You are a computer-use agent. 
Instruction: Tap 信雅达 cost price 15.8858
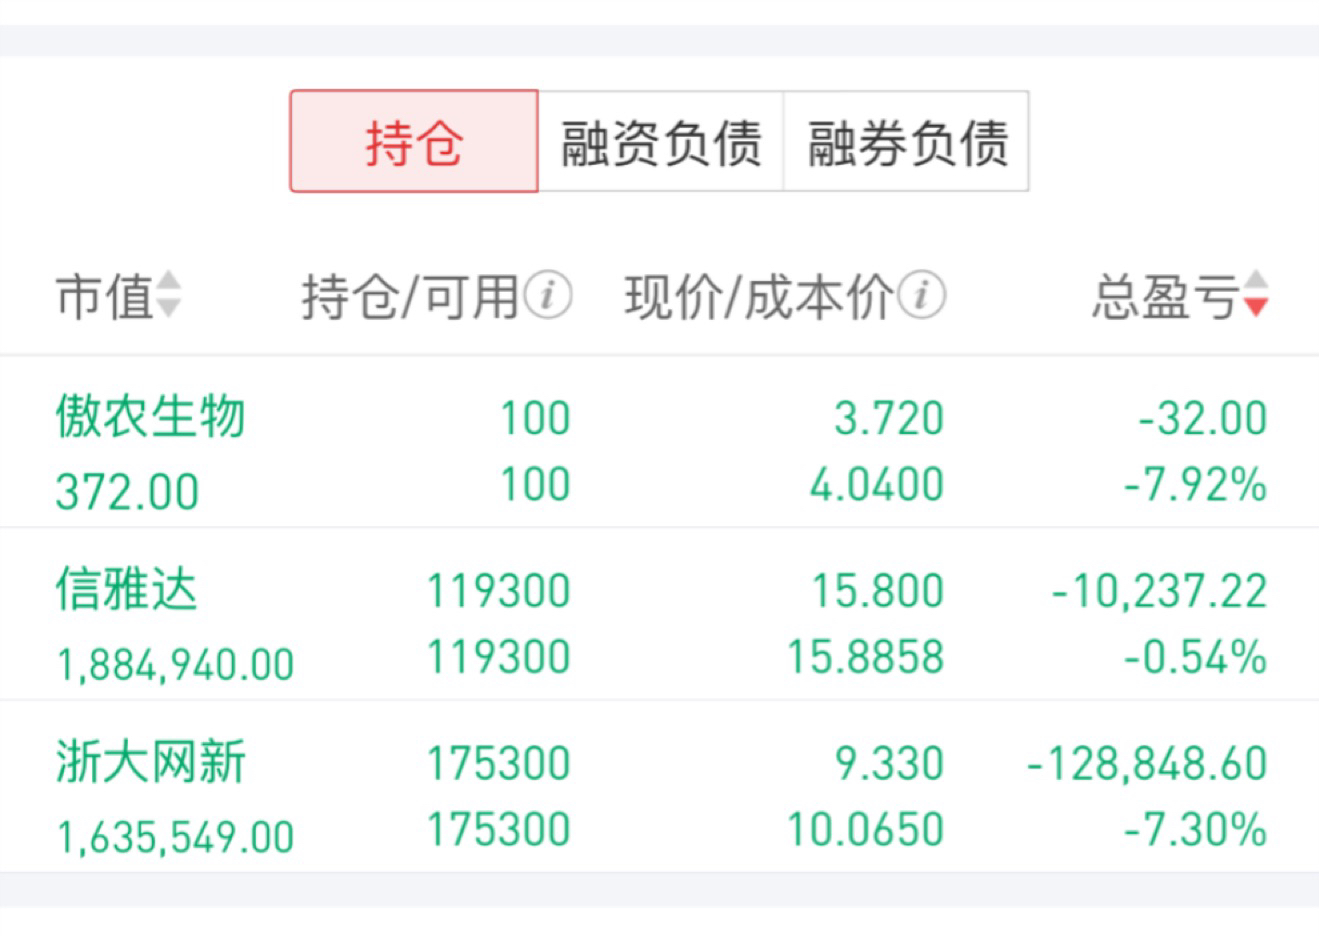pos(866,657)
